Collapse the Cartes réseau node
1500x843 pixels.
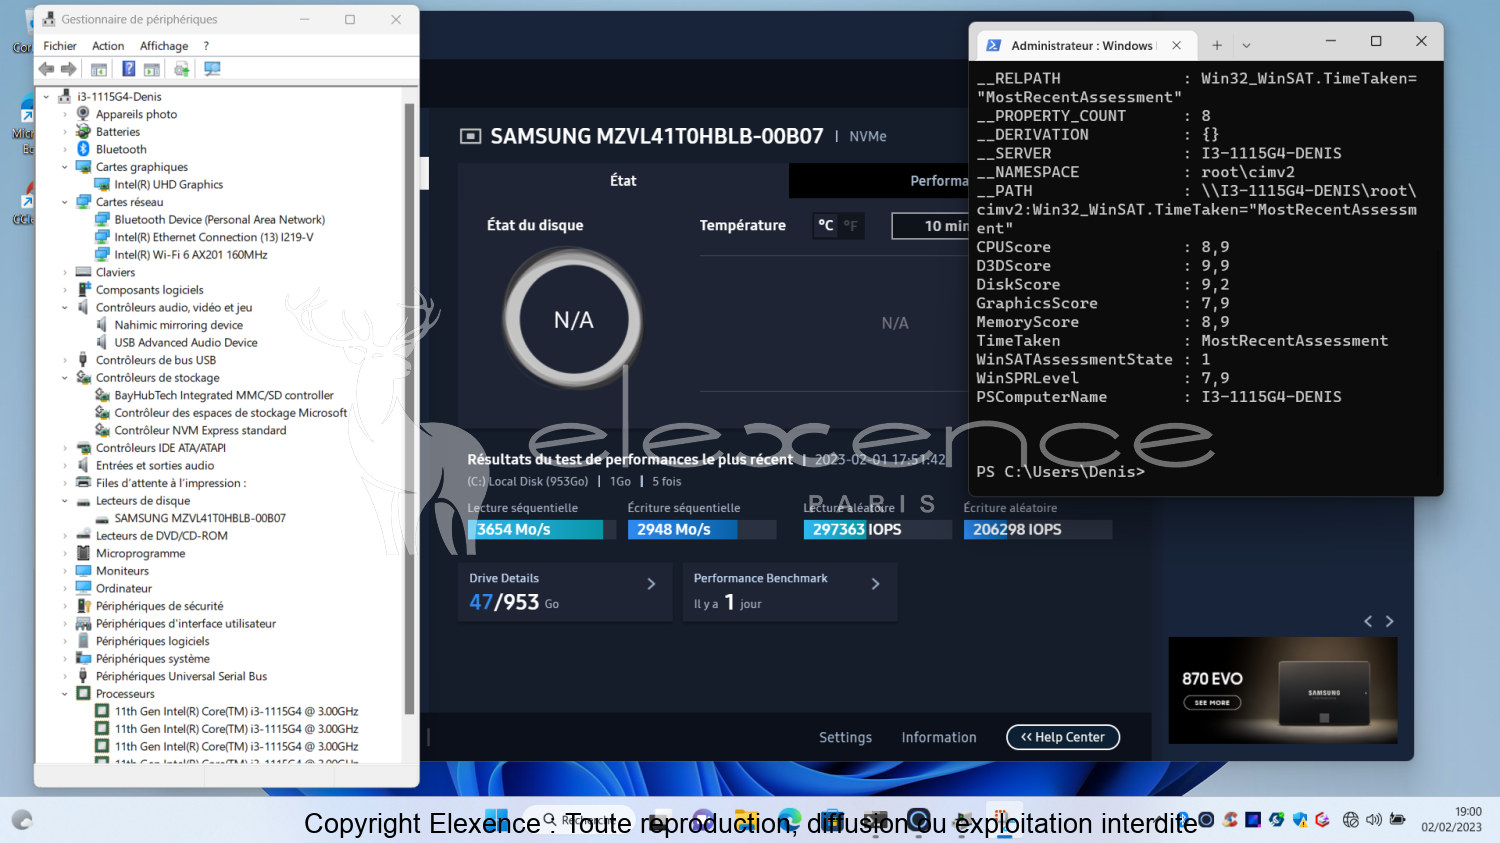tap(65, 202)
